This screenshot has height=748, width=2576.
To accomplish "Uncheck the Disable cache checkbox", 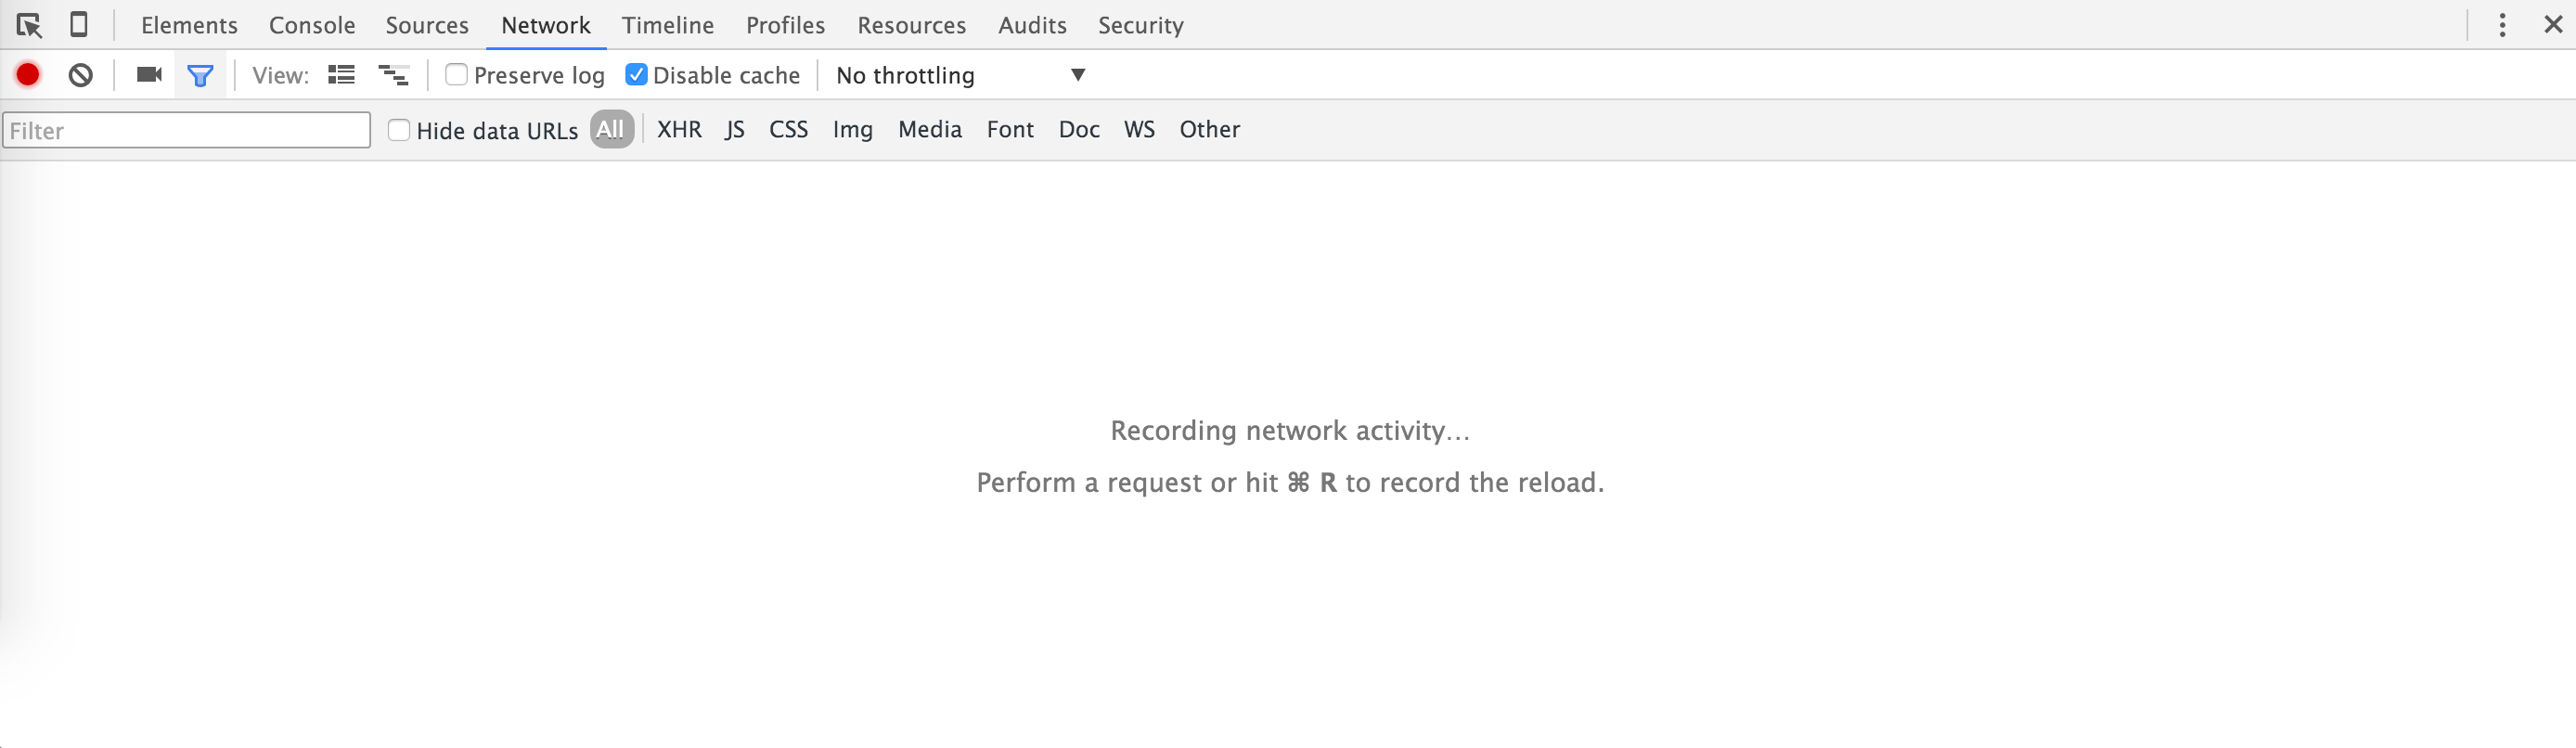I will (x=636, y=75).
